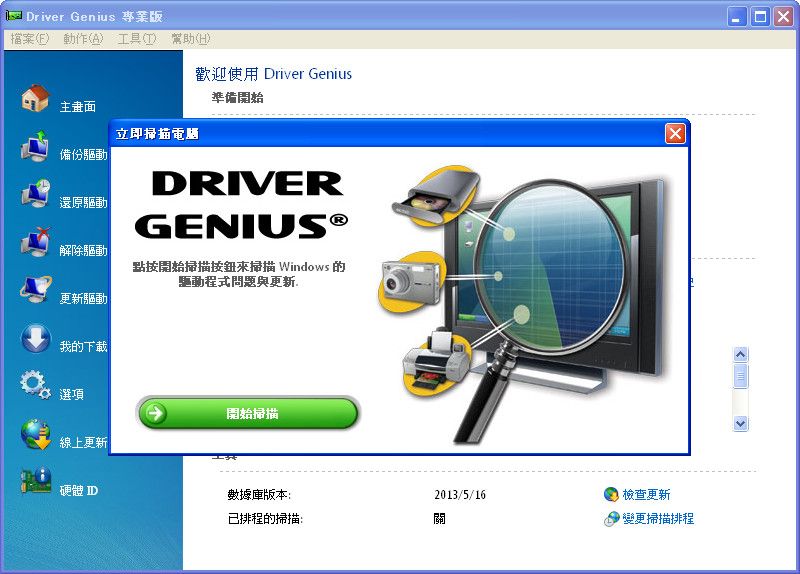Select 硬體 ID in the sidebar
This screenshot has width=800, height=574.
click(x=79, y=490)
